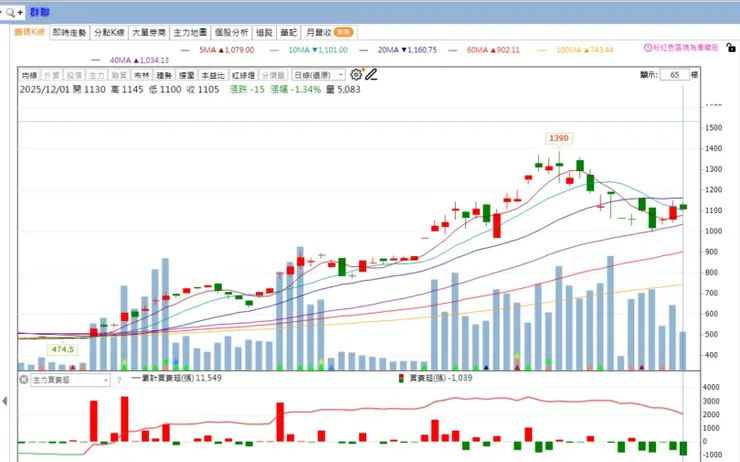Open the 追蹤 tab
The image size is (740, 462).
(264, 32)
